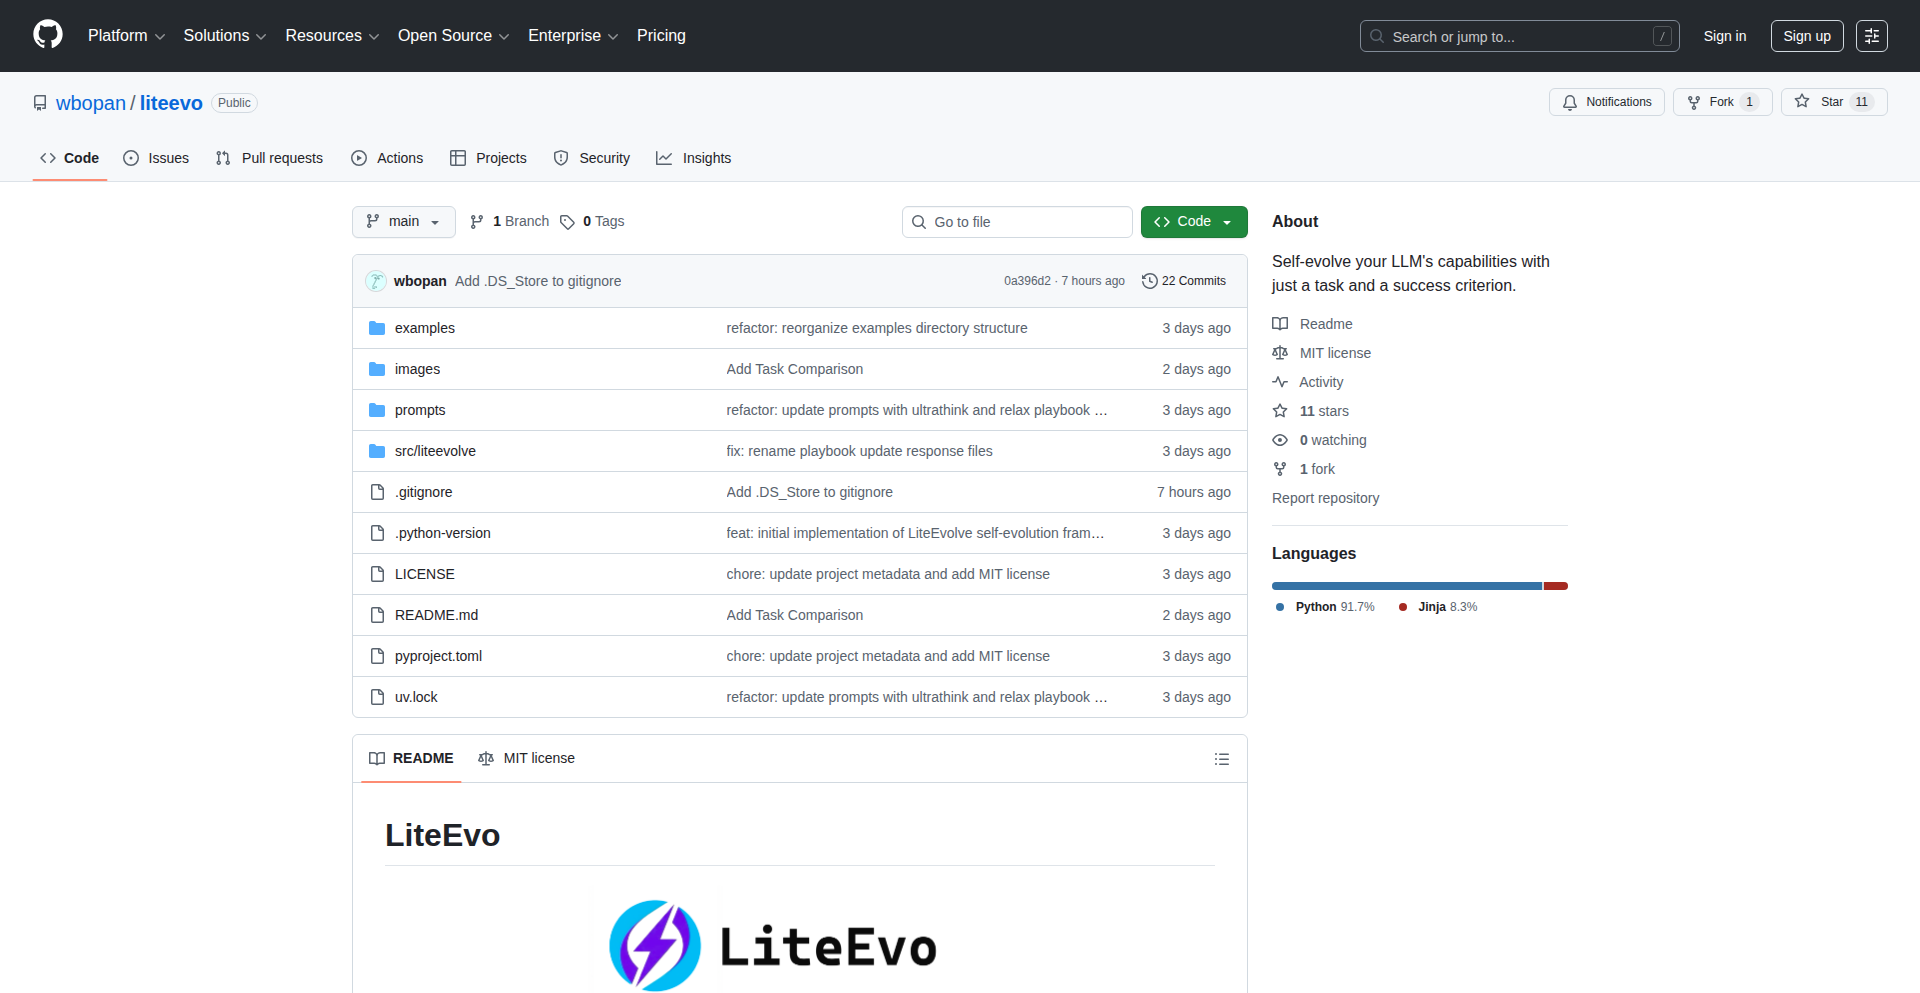
Task: Open the wbopan profile link
Action: point(90,102)
